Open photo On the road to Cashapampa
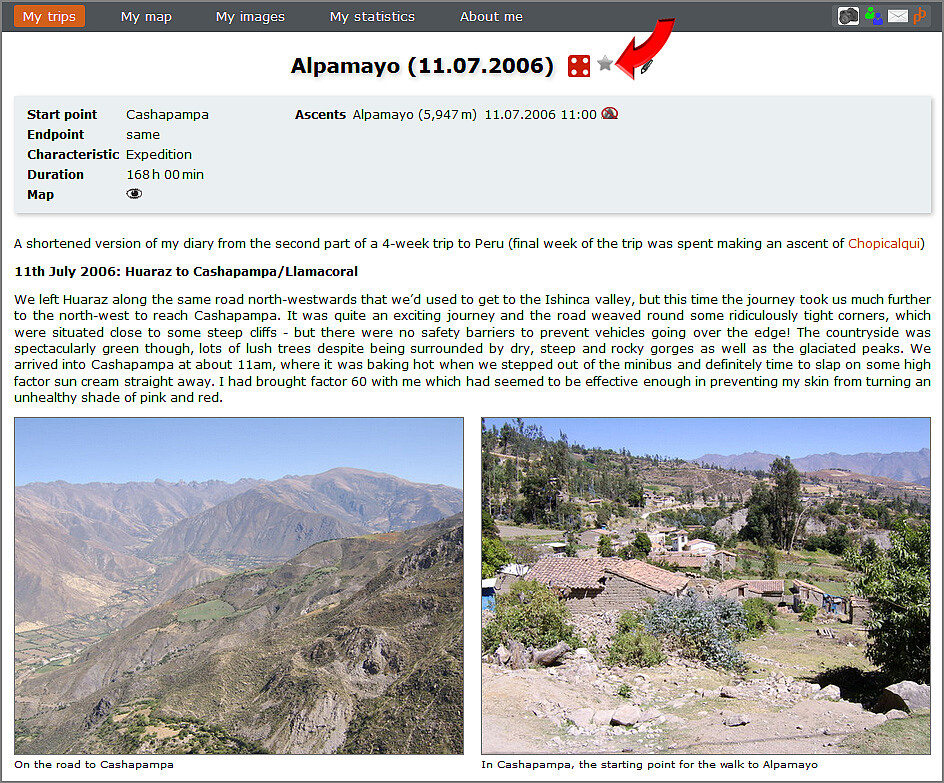Viewport: 944px width, 783px height. click(239, 586)
